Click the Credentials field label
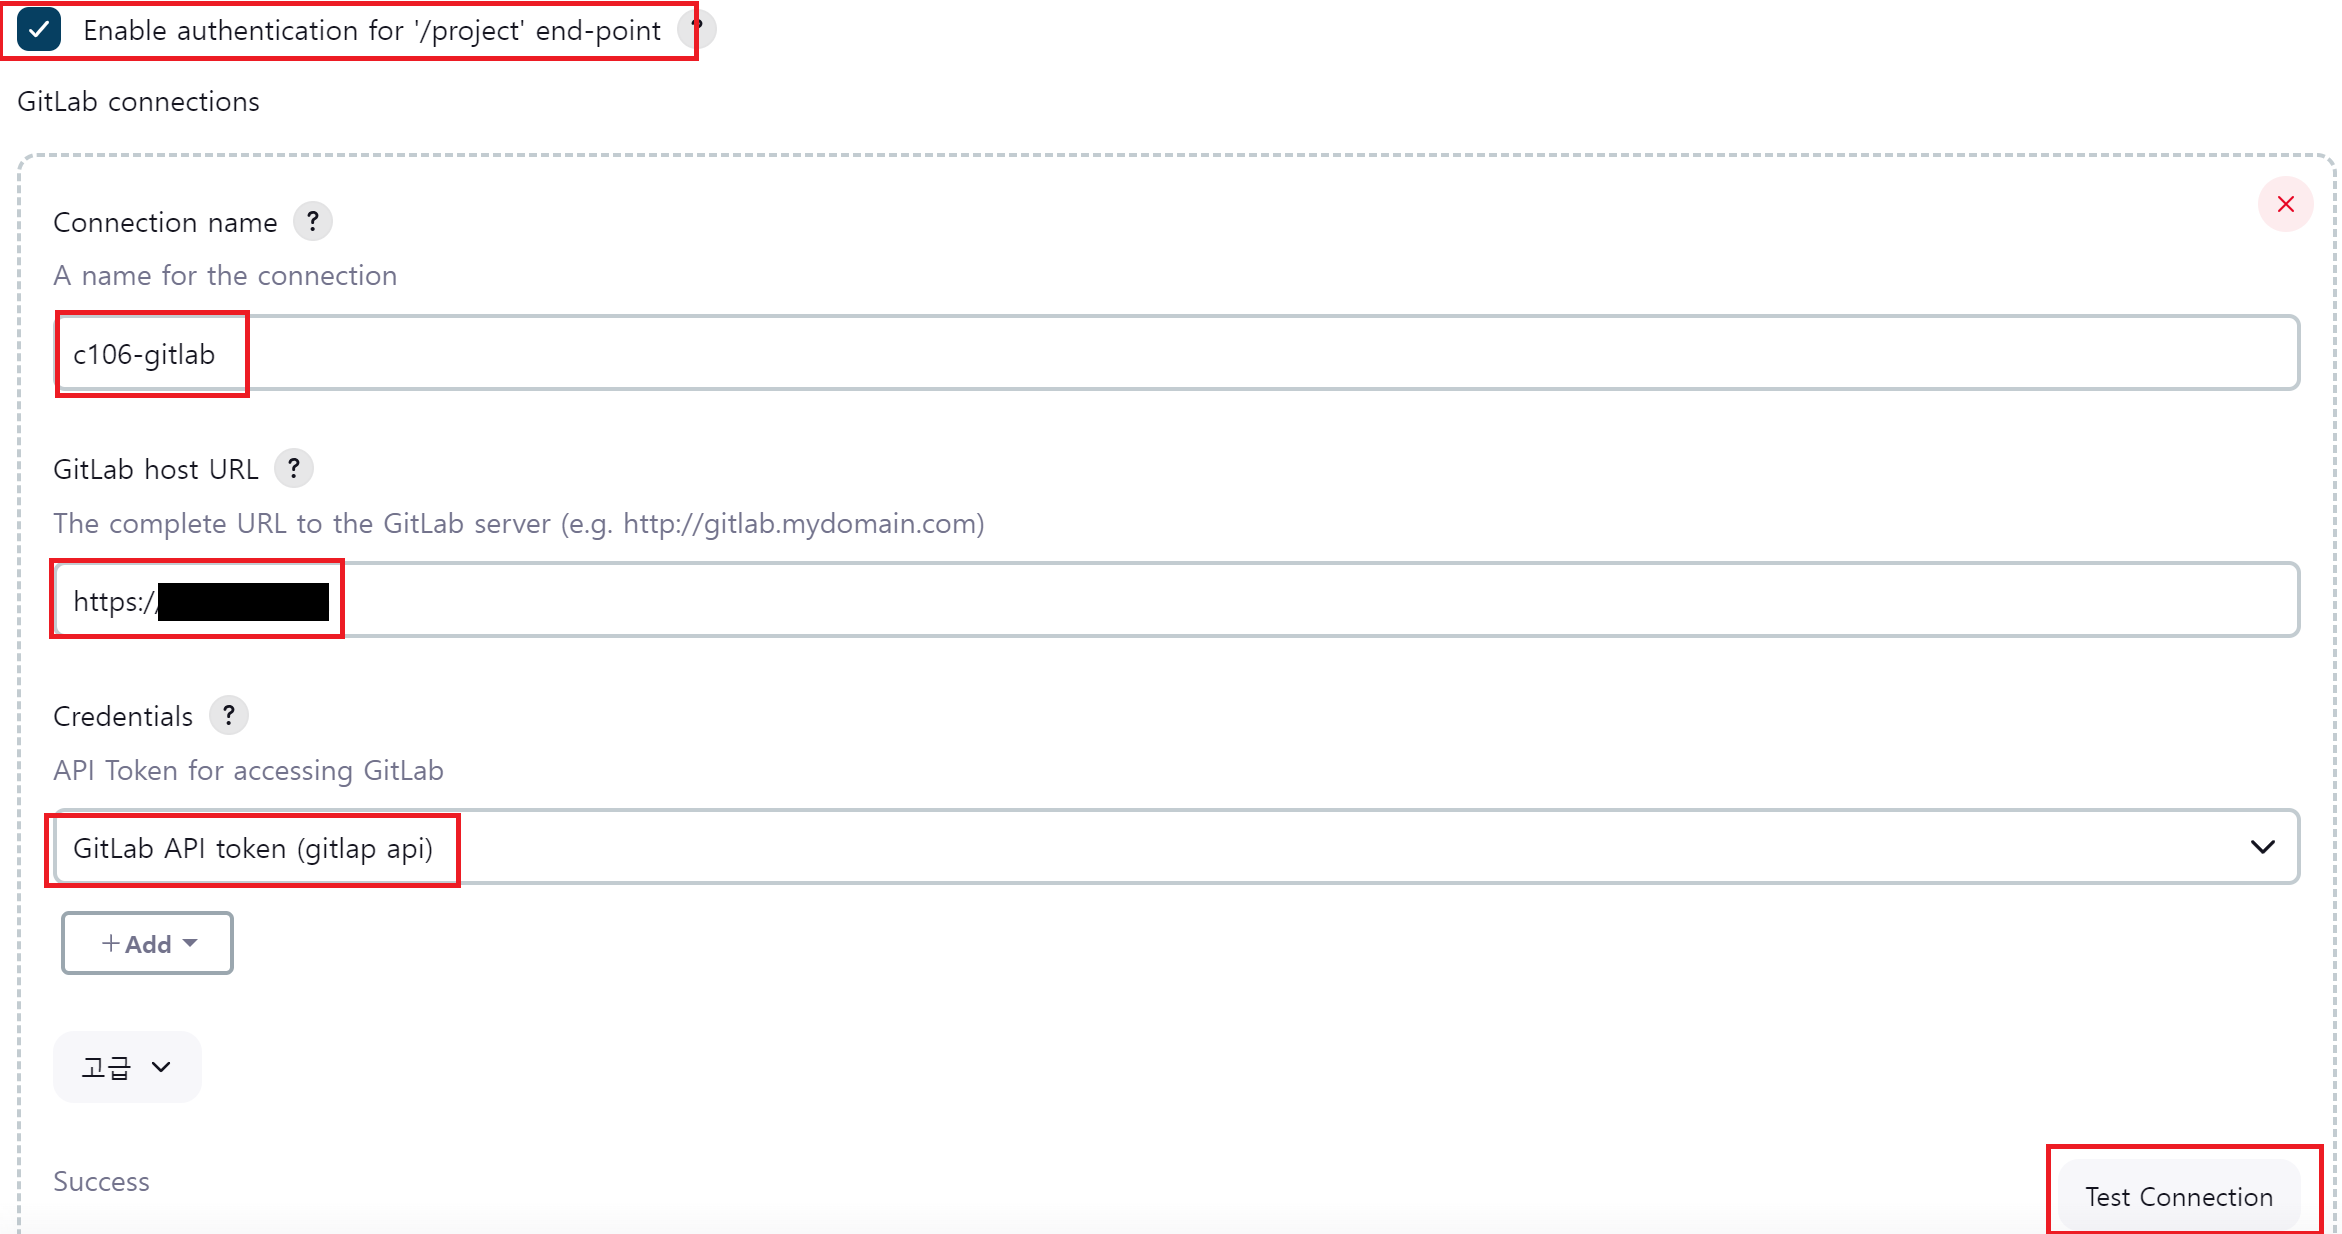This screenshot has height=1234, width=2342. (x=122, y=716)
